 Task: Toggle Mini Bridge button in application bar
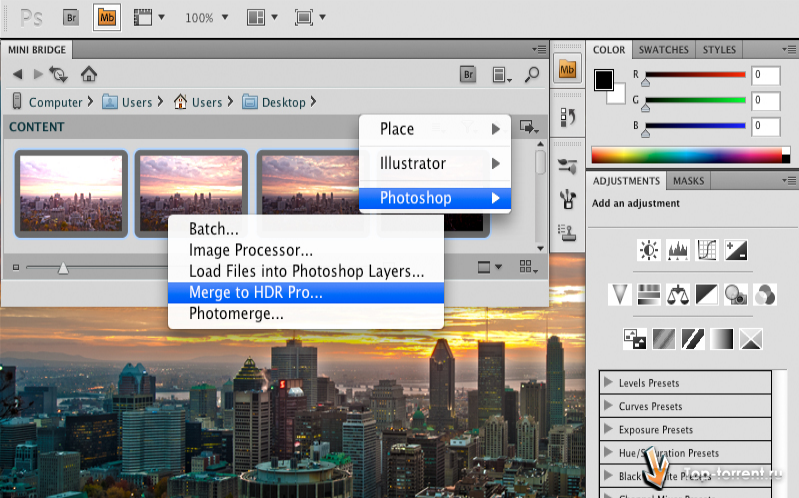click(106, 18)
